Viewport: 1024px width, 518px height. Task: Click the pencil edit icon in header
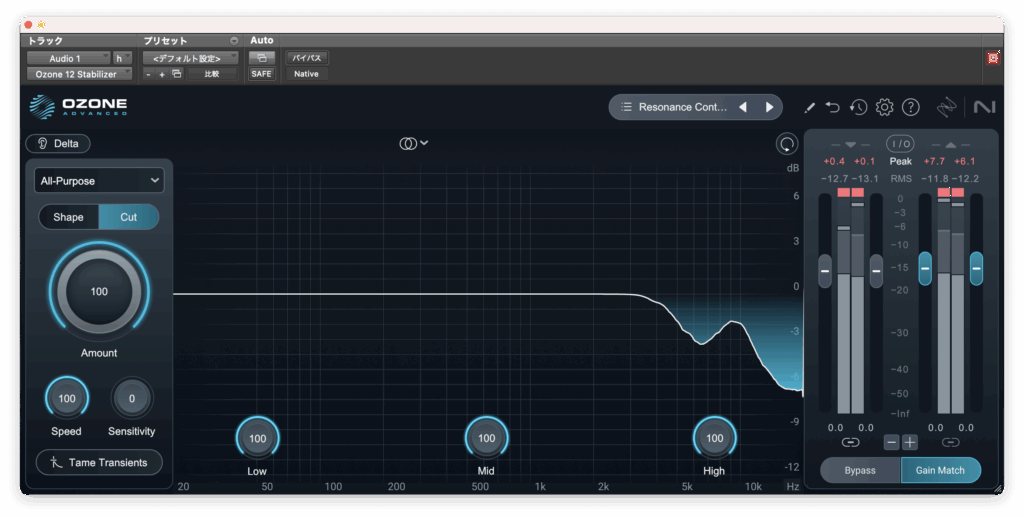809,107
